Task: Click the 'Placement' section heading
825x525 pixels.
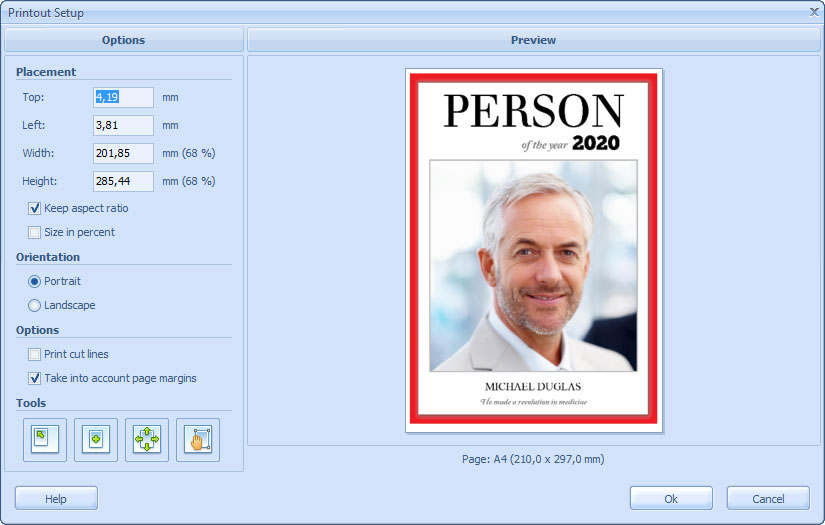Action: click(46, 72)
